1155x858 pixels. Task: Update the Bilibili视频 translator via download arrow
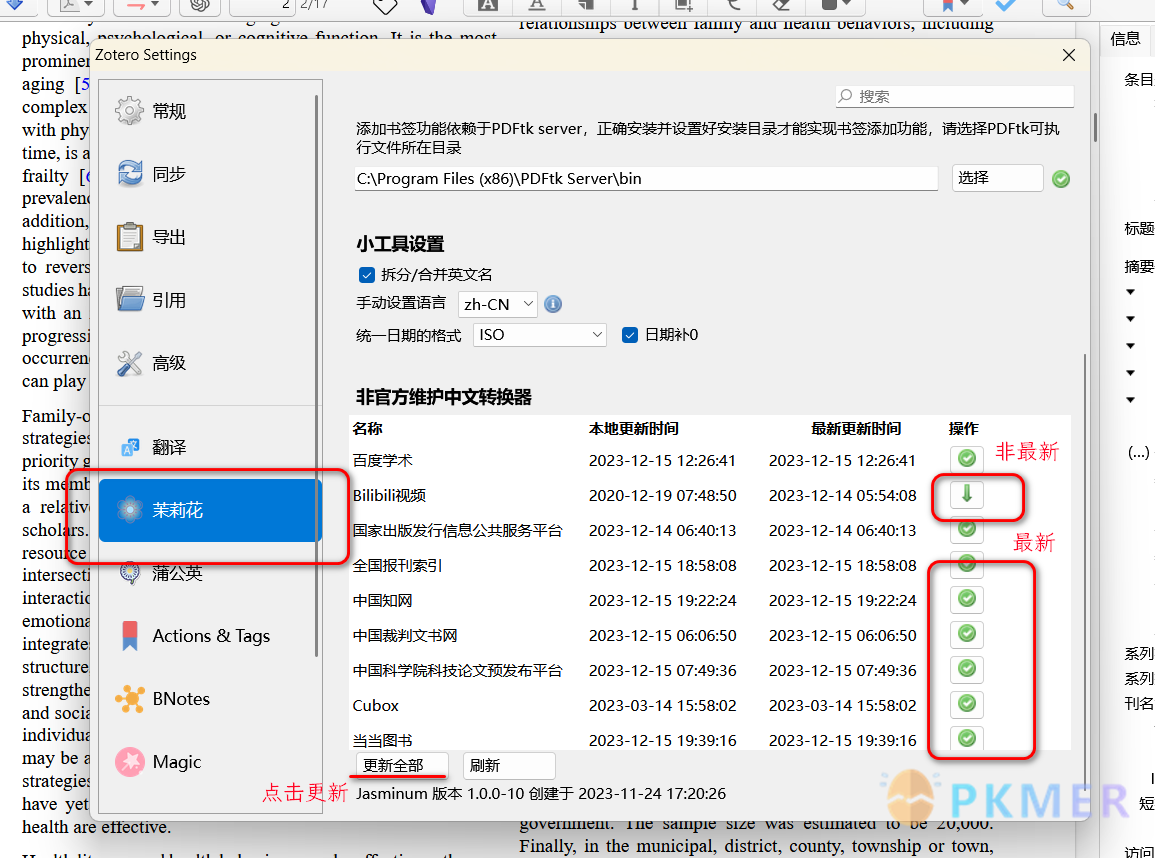pyautogui.click(x=966, y=495)
